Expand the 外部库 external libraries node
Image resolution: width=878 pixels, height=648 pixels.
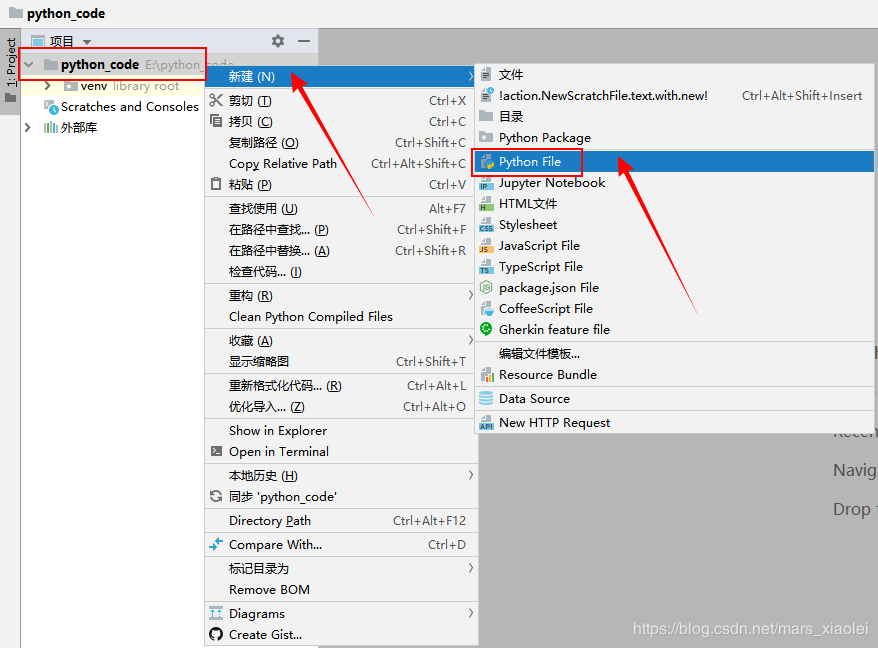[28, 128]
